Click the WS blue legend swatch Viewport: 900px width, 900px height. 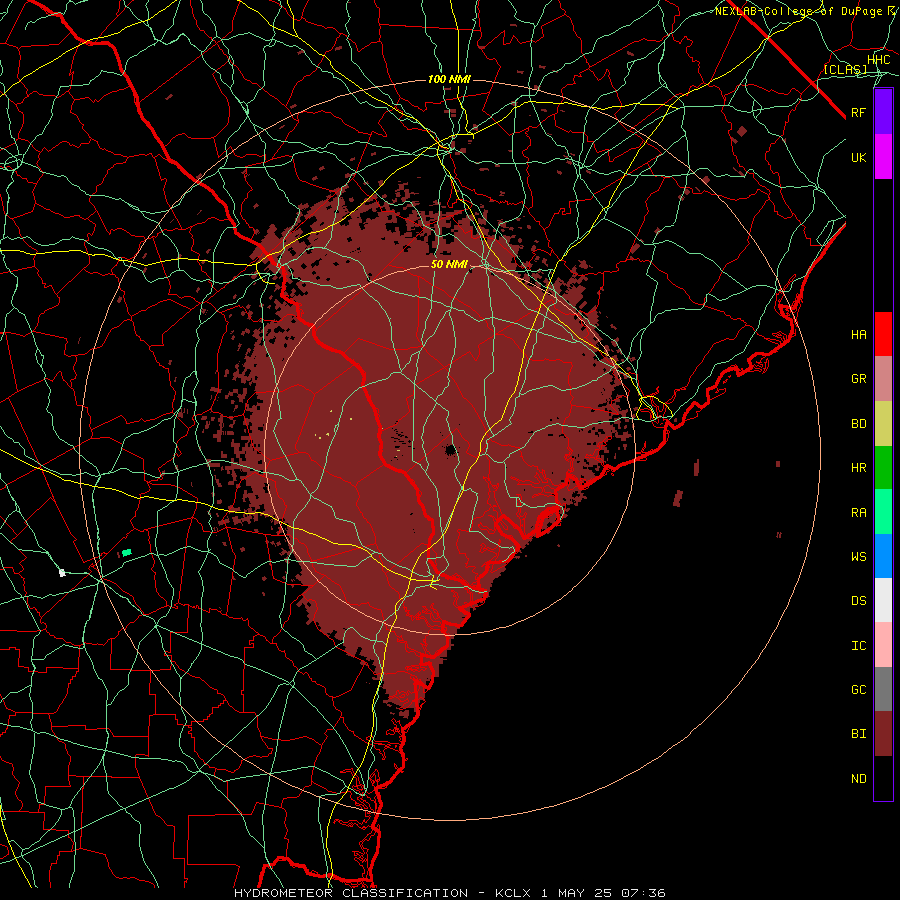click(883, 556)
